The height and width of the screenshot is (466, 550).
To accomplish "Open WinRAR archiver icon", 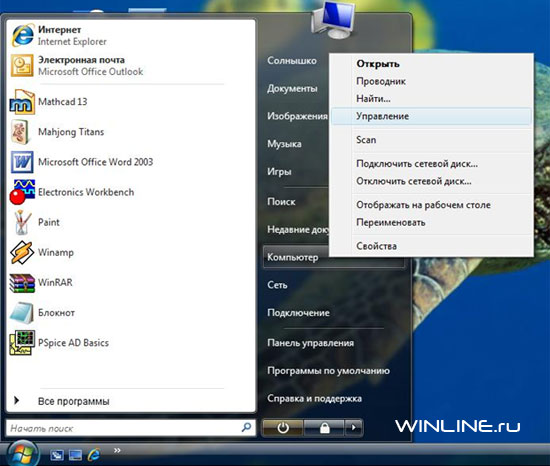I will (x=22, y=283).
